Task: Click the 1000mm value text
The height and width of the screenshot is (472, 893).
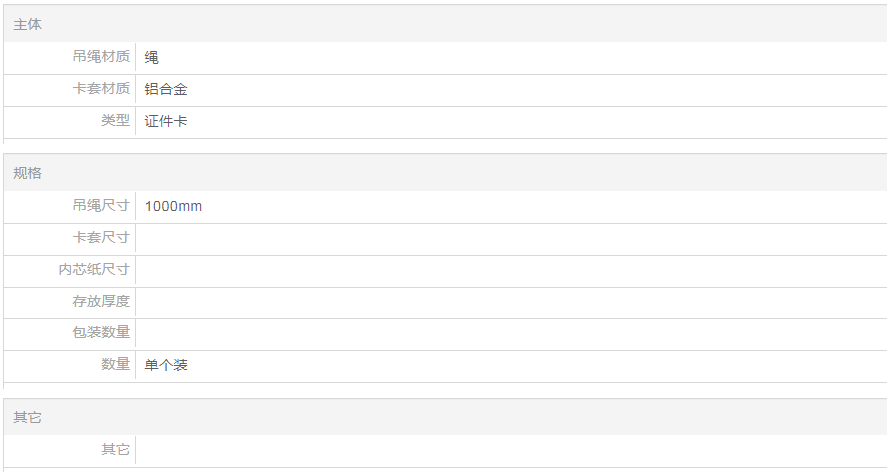Action: click(173, 206)
